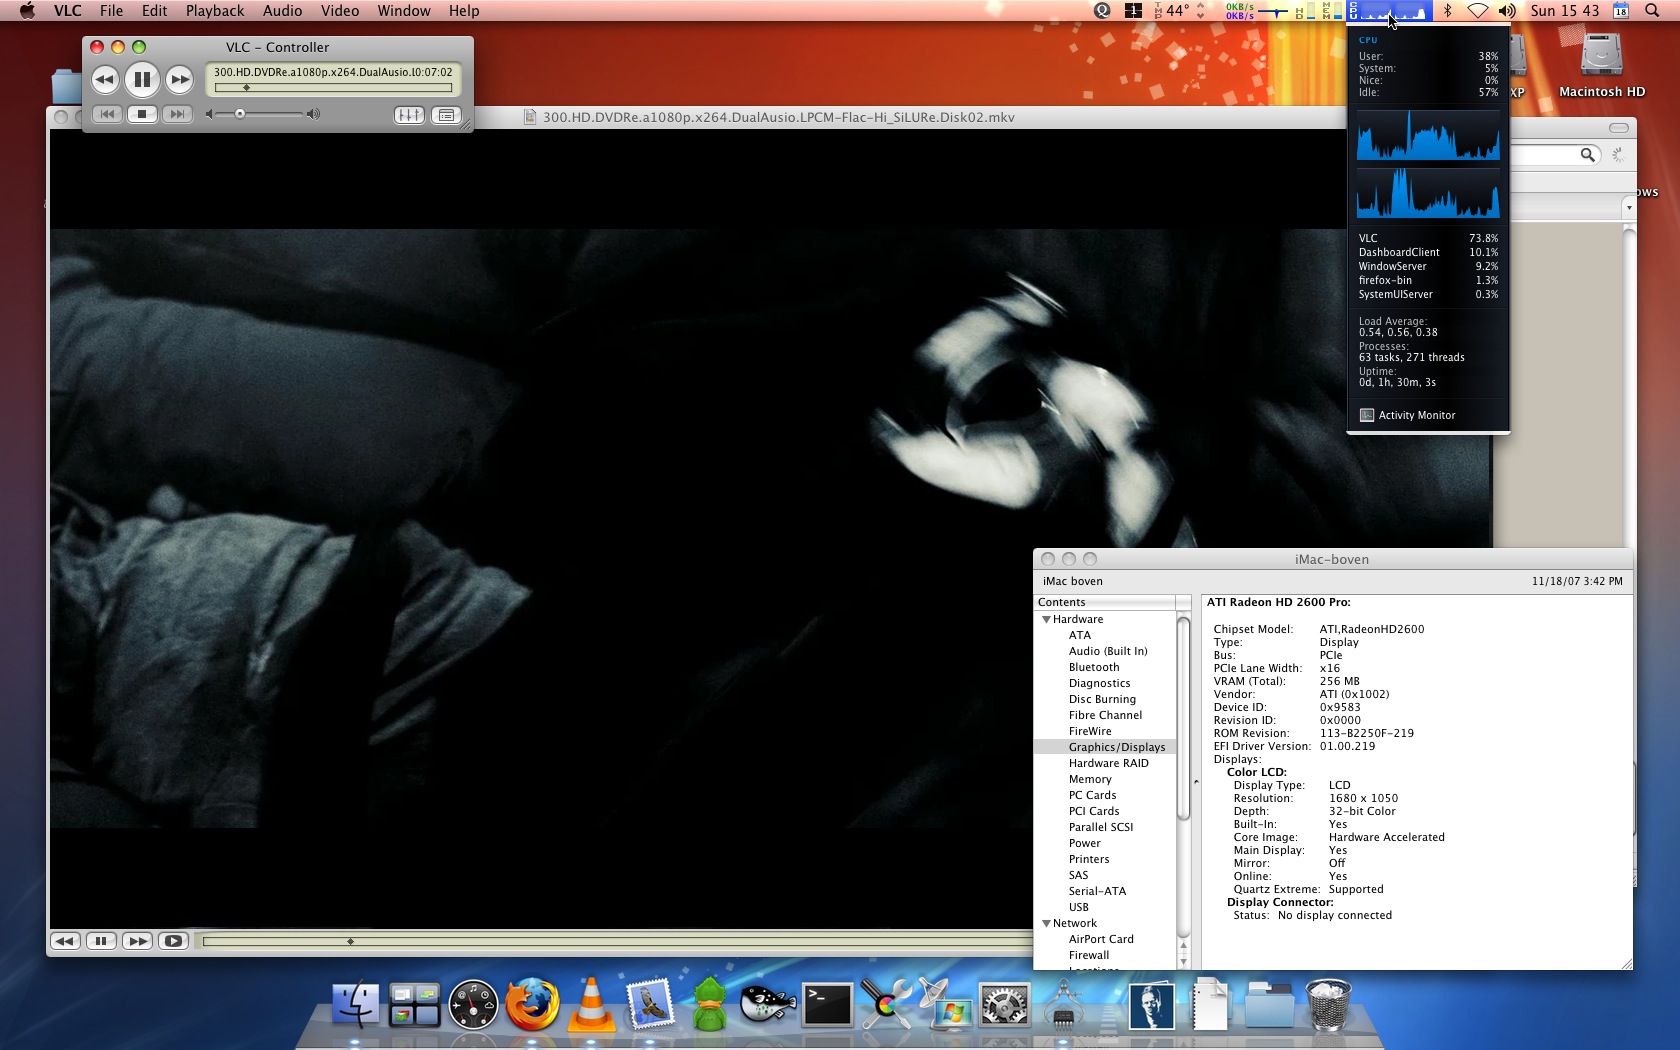
Task: Click System Profiler sidebar scroll down arrow
Action: point(1184,961)
